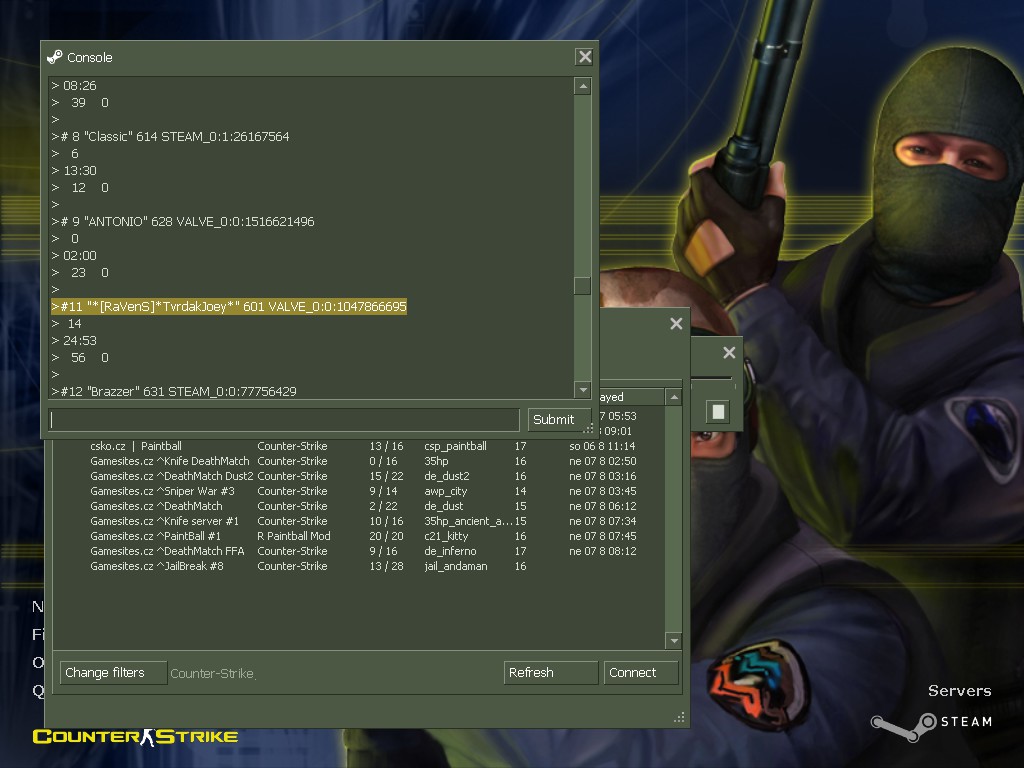Screen dimensions: 1024x768
Task: Click the "so 06 8 11:14" last played cell
Action: (x=601, y=446)
